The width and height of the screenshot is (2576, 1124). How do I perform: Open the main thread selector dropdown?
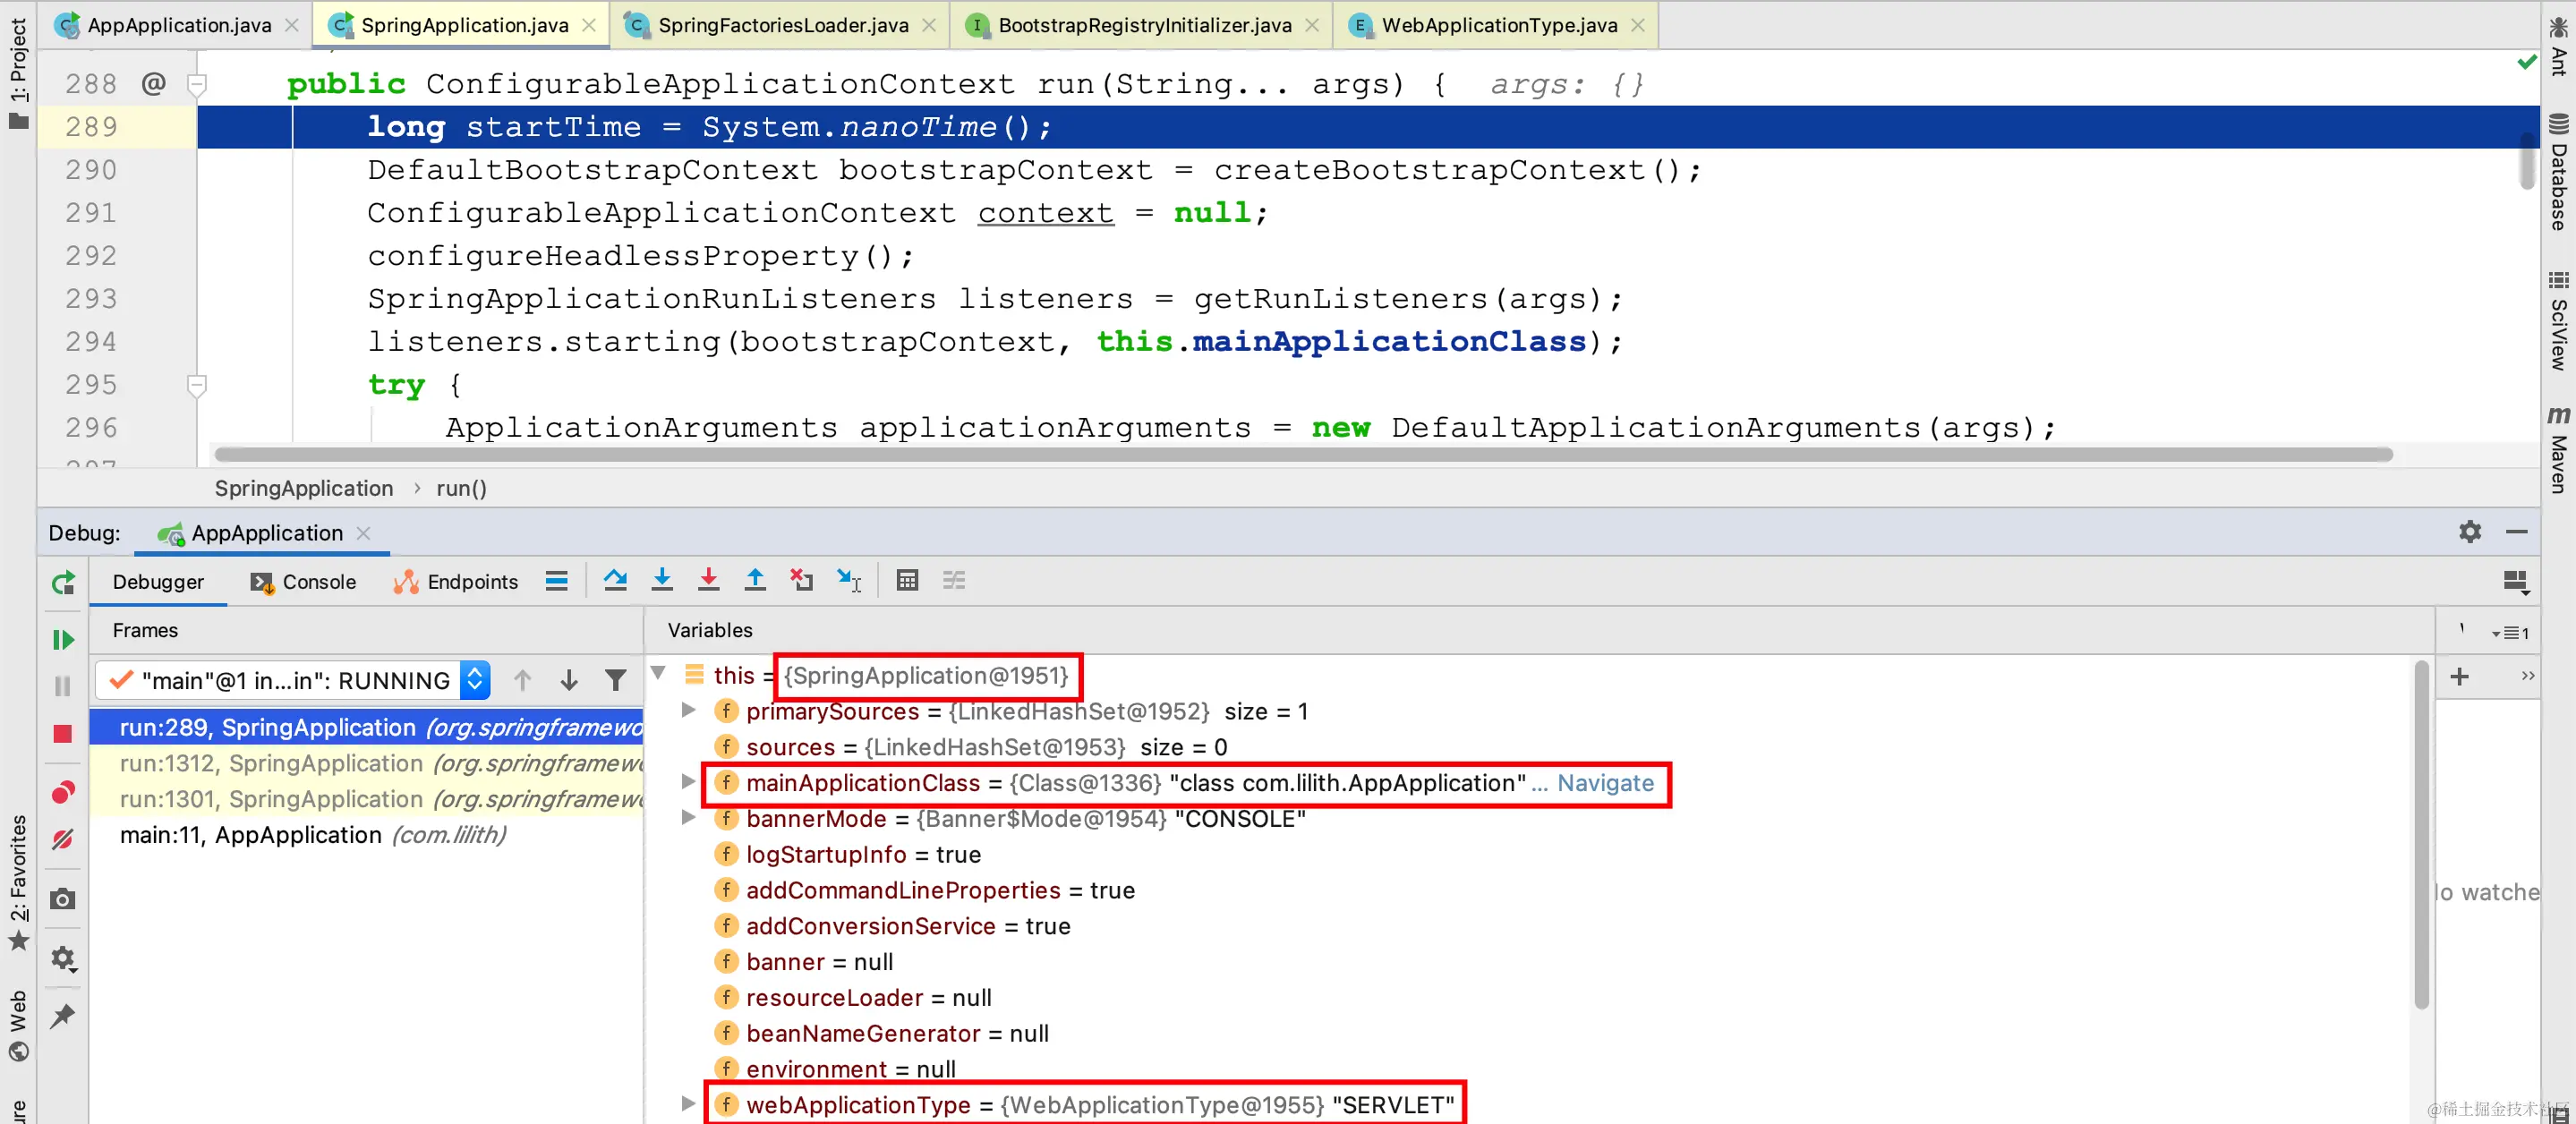point(476,680)
